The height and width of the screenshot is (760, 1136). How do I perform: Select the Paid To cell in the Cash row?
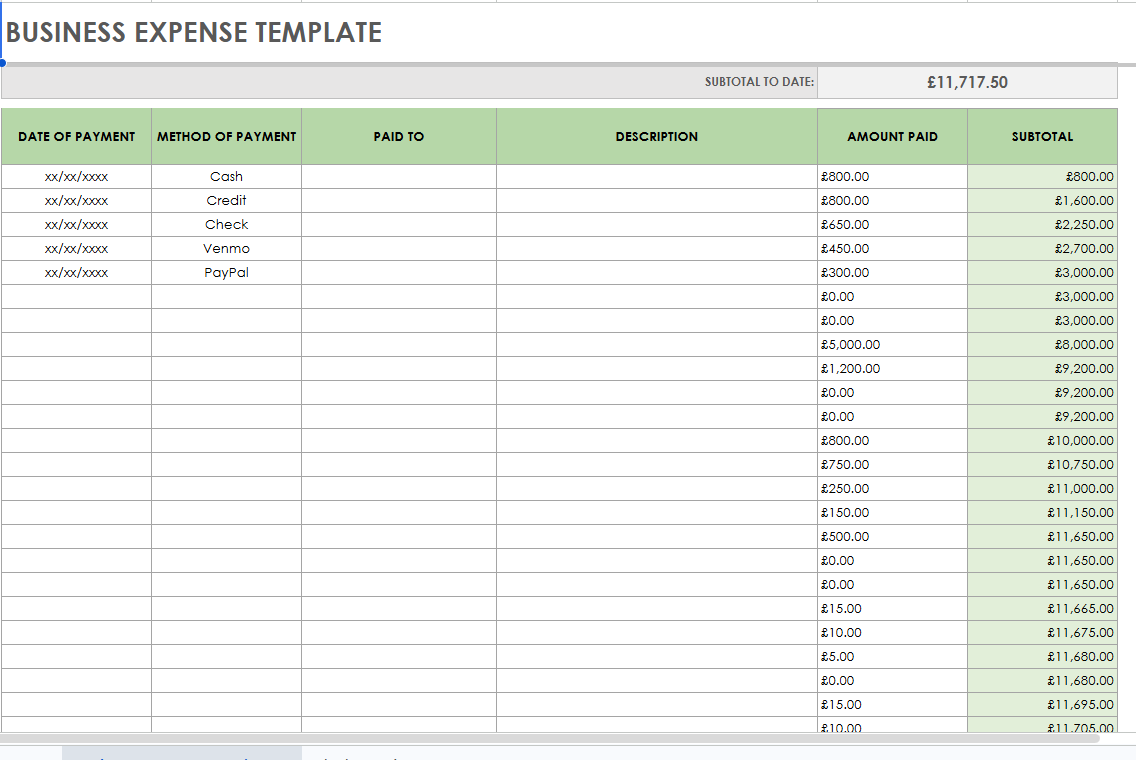tap(398, 176)
